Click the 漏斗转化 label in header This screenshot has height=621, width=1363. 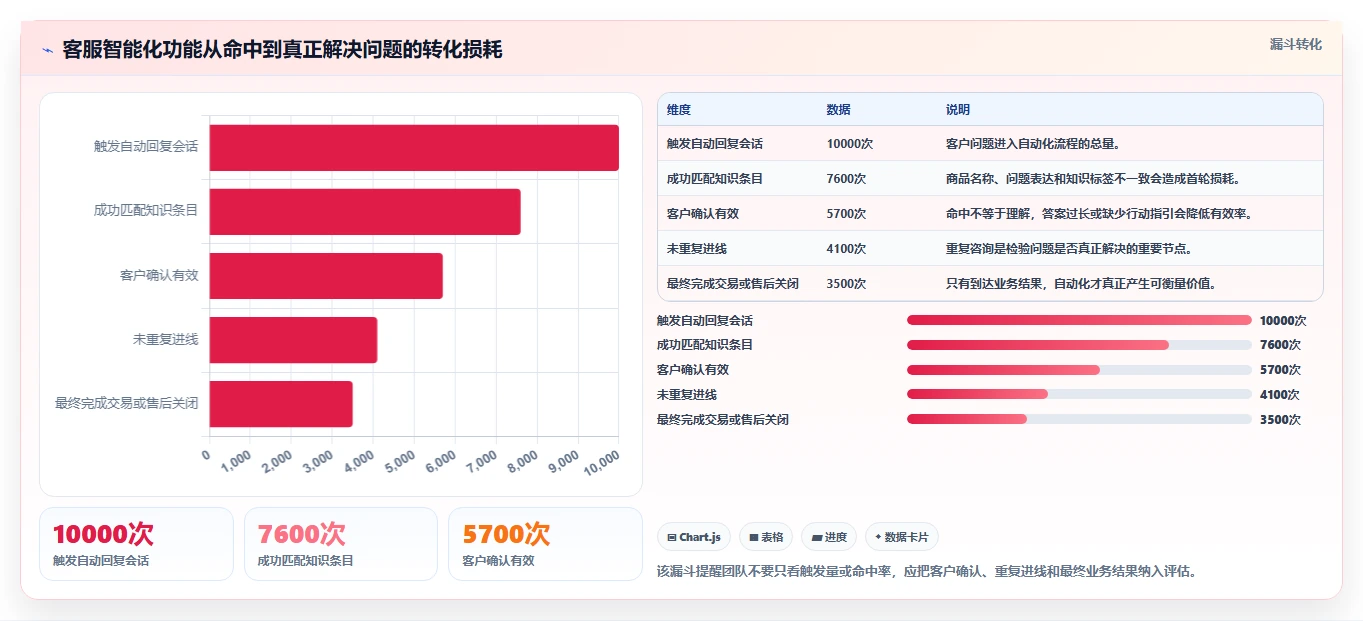(1295, 44)
